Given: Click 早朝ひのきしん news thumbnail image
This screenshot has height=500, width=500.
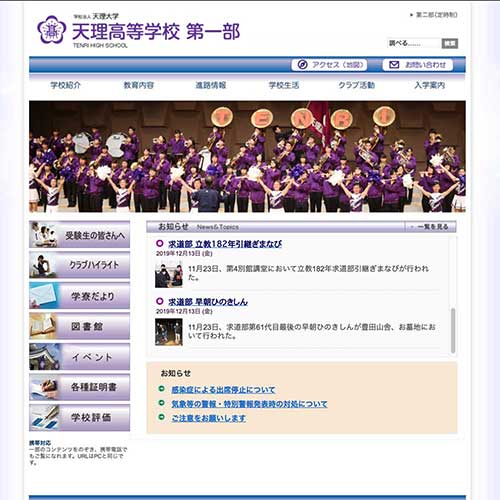Looking at the screenshot, I should (x=169, y=332).
